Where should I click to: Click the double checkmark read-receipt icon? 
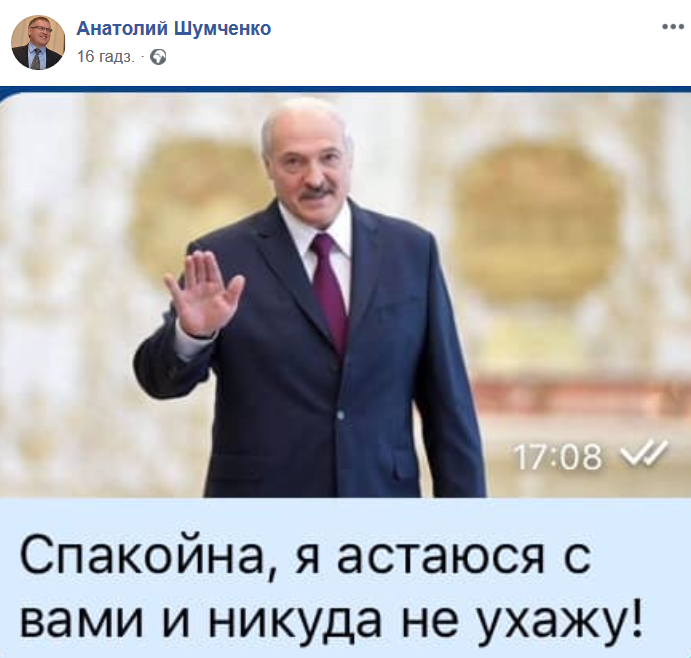pyautogui.click(x=643, y=454)
